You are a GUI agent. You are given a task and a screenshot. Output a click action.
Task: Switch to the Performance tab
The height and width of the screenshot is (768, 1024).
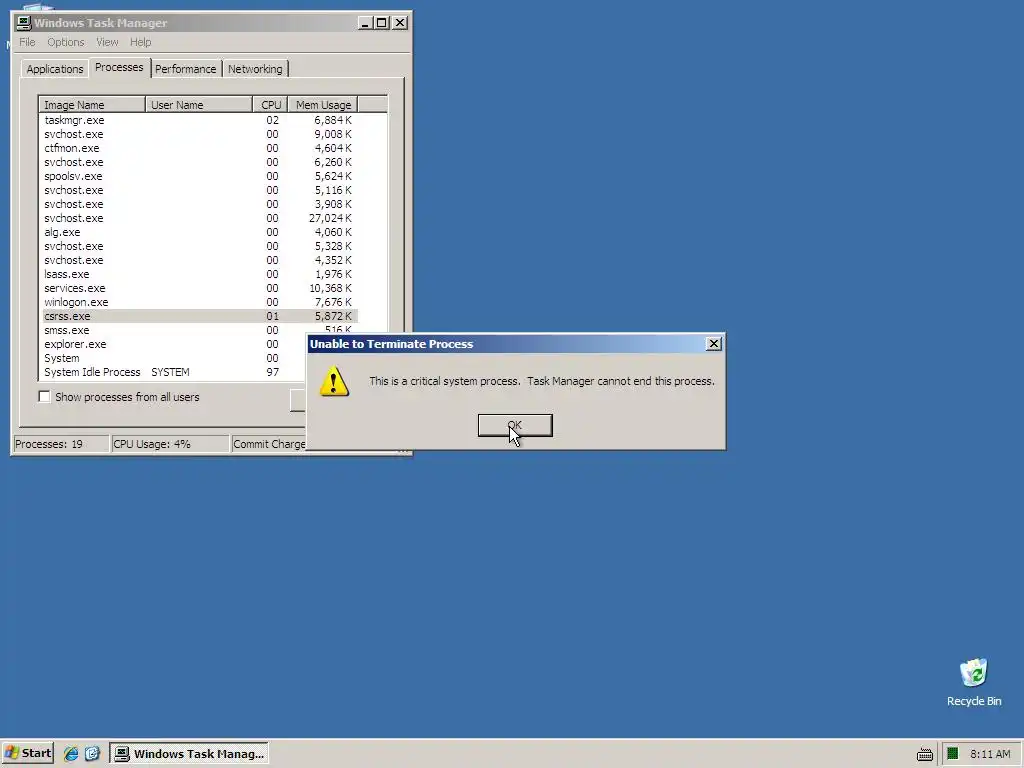185,69
